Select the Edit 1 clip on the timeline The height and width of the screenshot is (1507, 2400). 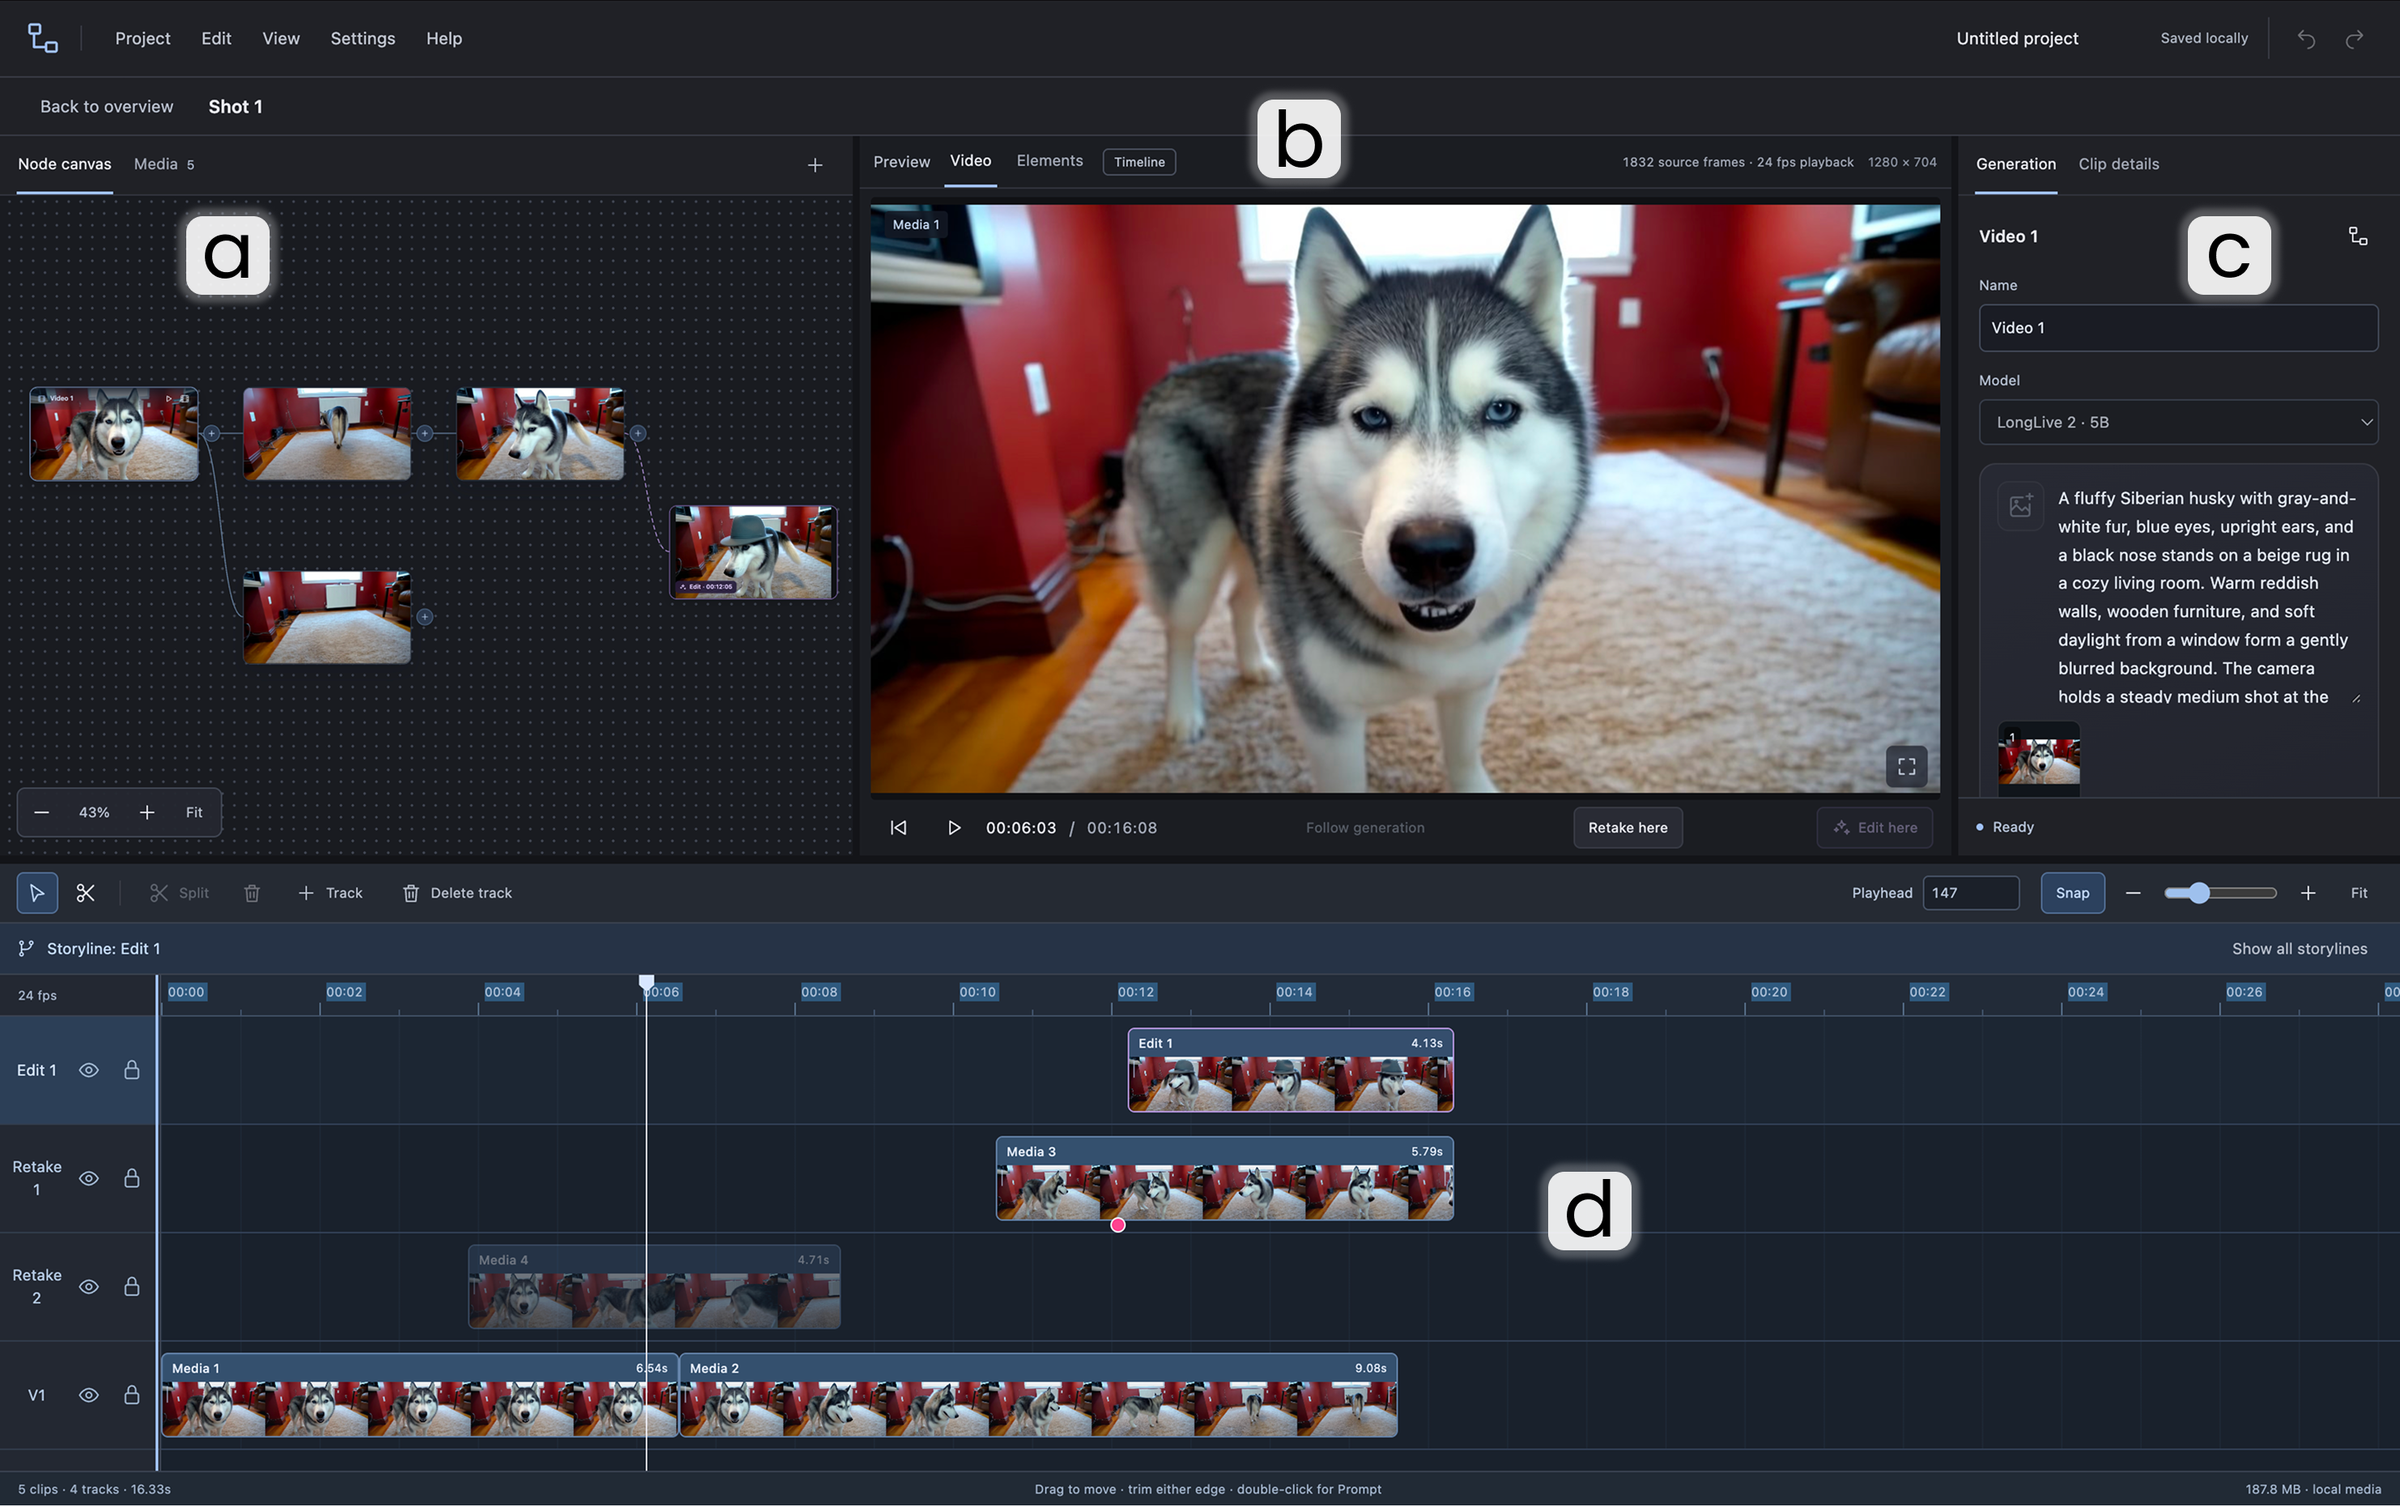(x=1290, y=1070)
